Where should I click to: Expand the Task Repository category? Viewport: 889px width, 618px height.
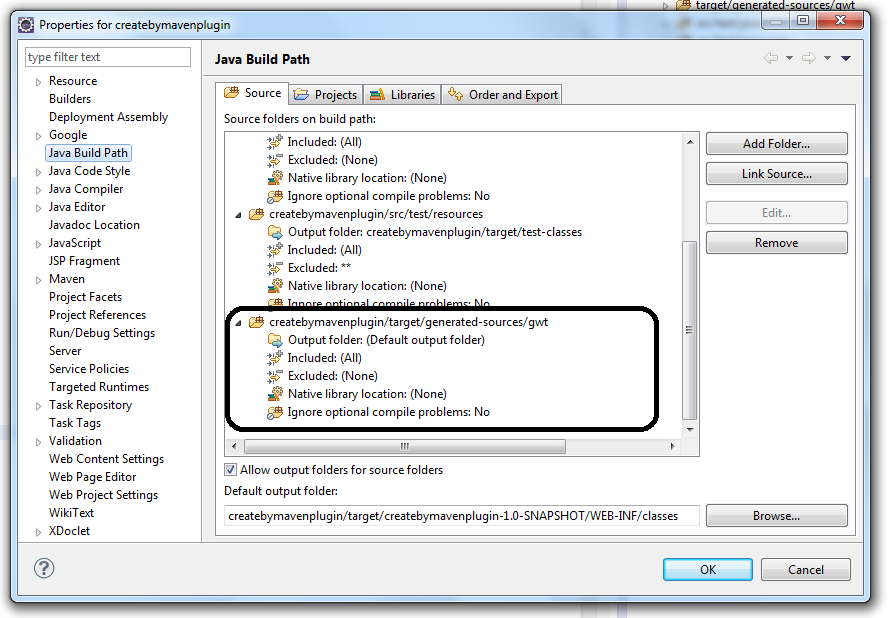tap(38, 406)
